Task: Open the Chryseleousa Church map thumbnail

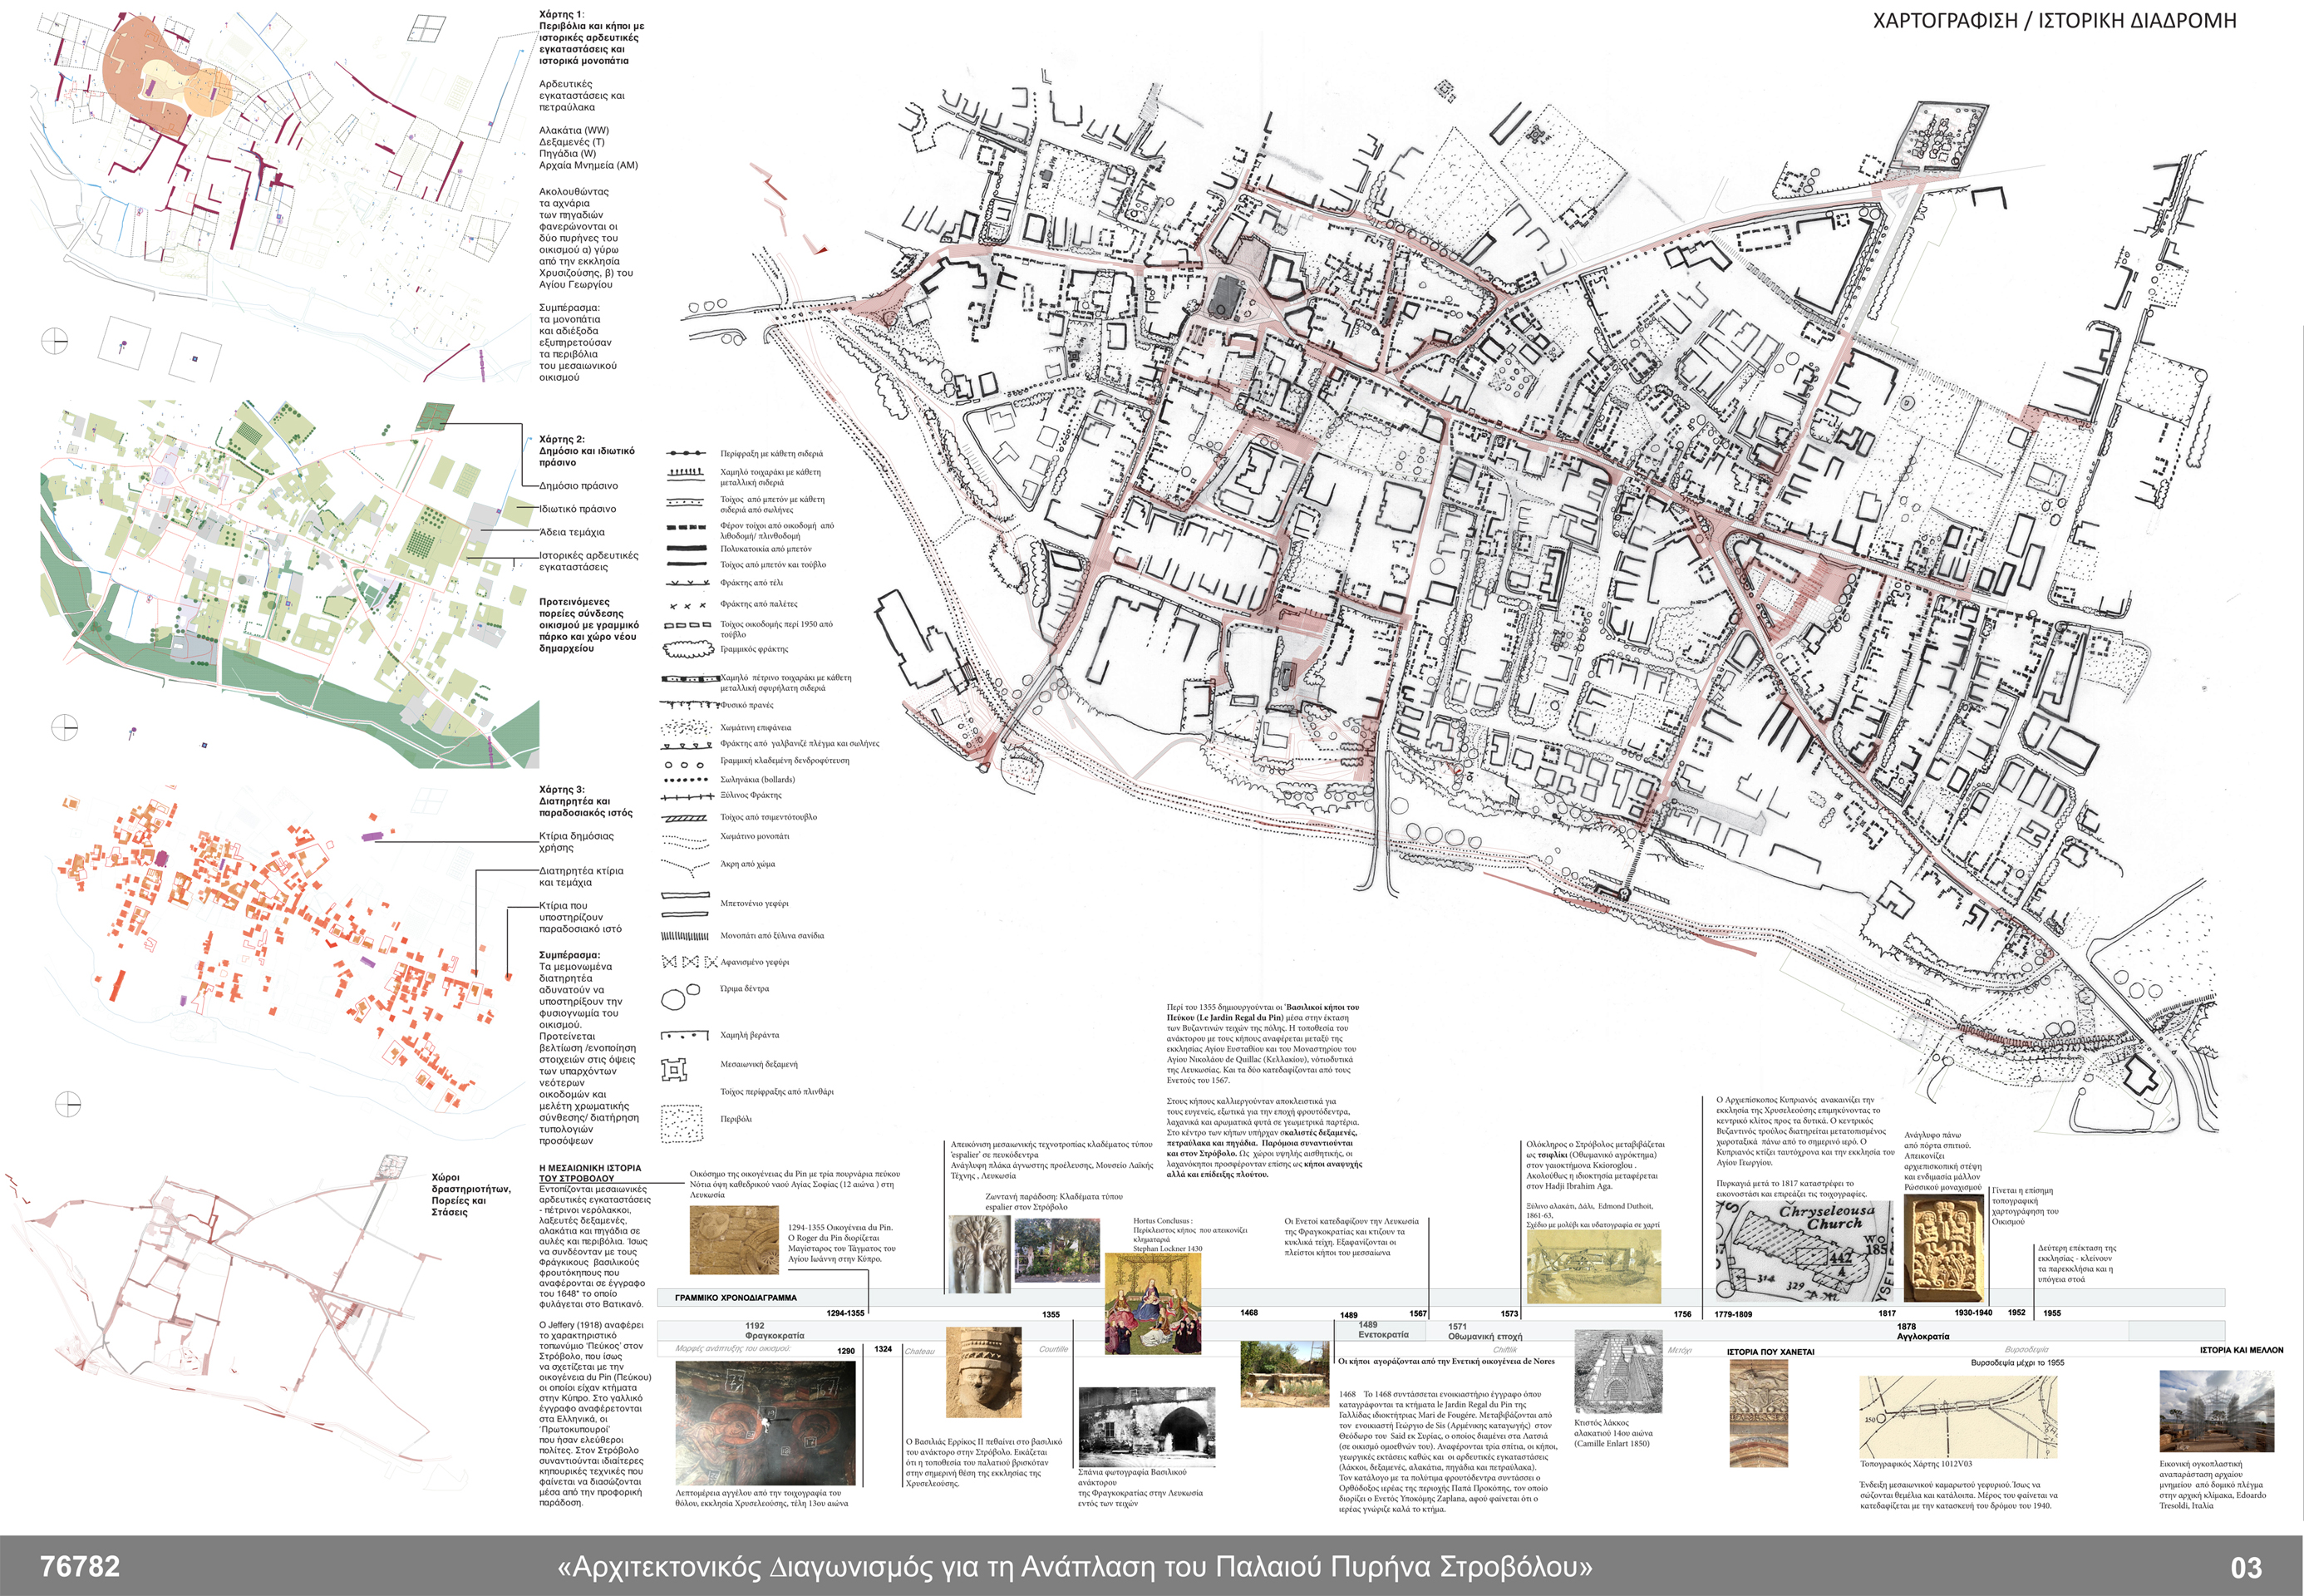Action: pos(1805,1251)
